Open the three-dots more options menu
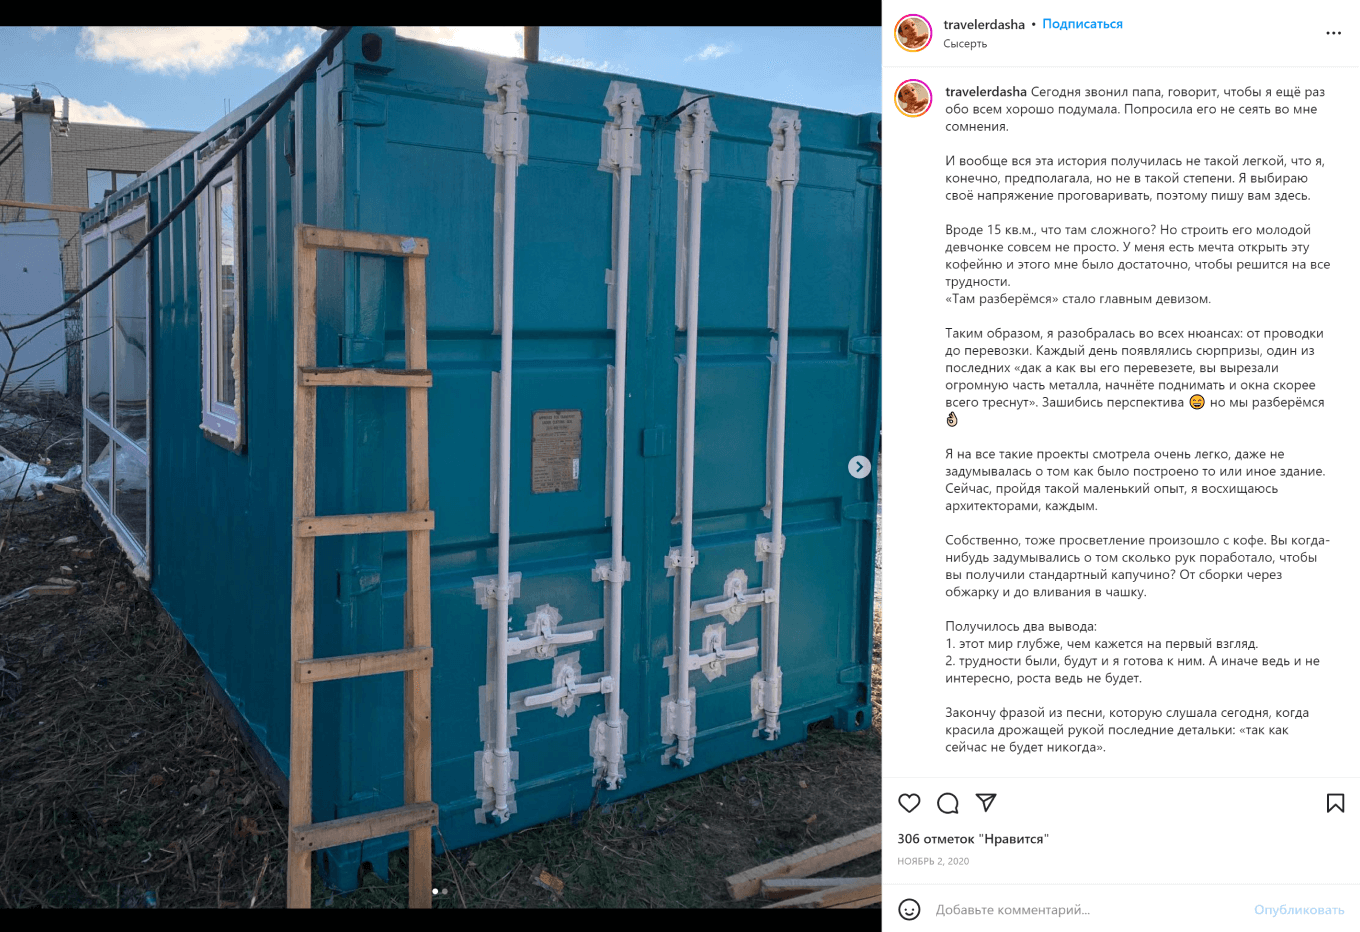This screenshot has height=932, width=1360. (x=1333, y=33)
